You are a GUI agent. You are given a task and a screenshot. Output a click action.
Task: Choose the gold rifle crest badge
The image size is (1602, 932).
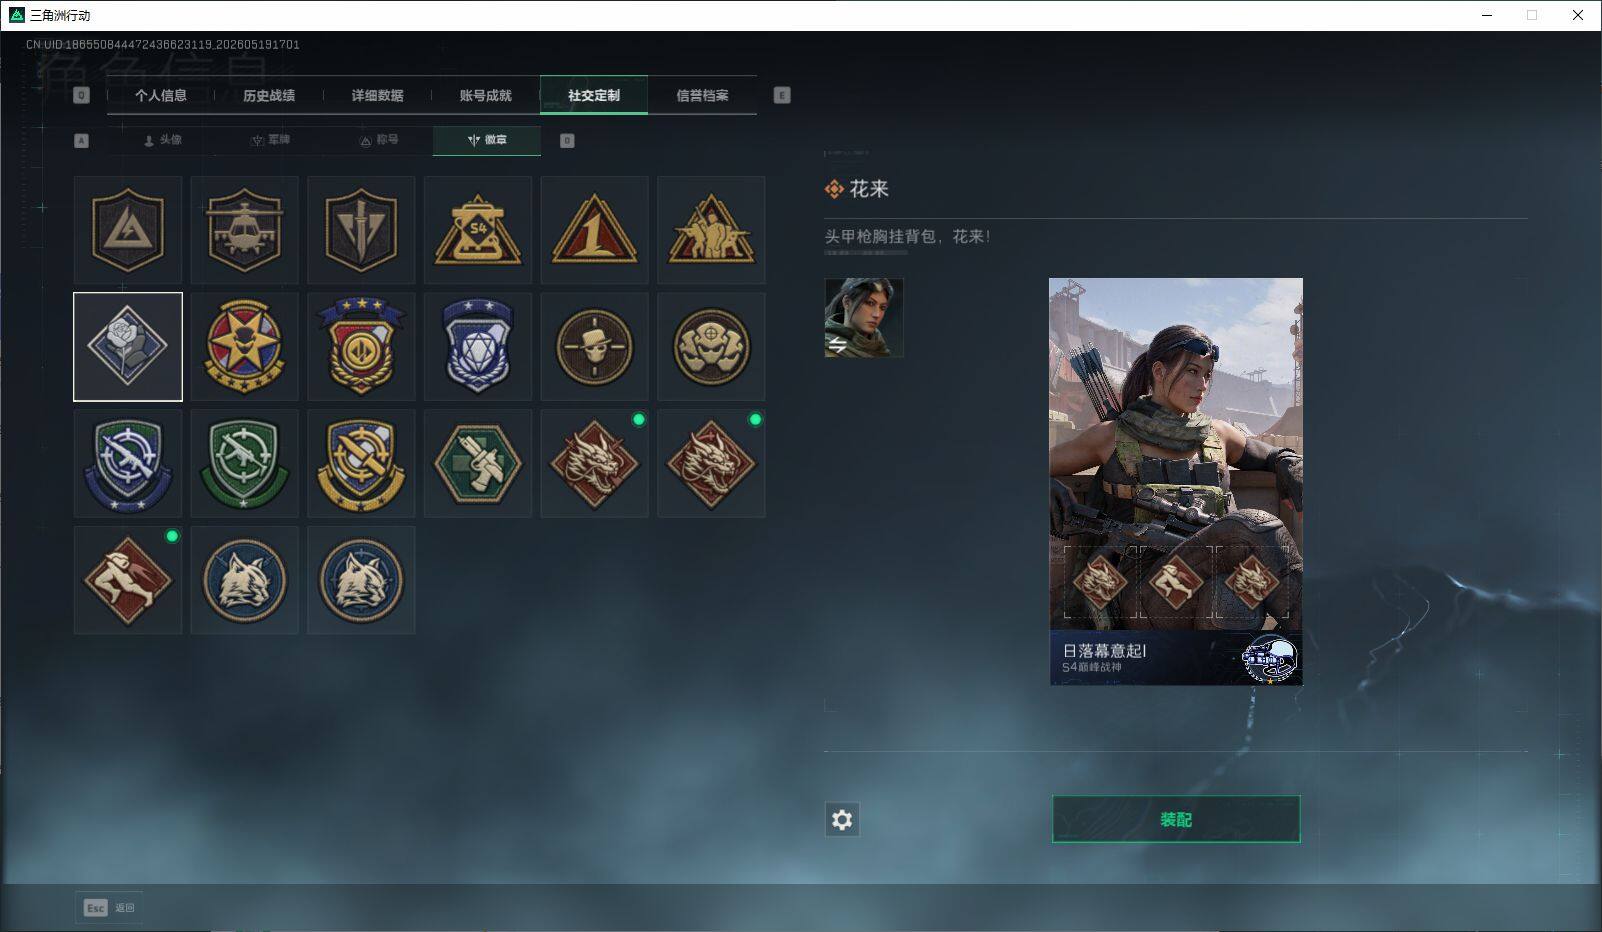(361, 463)
